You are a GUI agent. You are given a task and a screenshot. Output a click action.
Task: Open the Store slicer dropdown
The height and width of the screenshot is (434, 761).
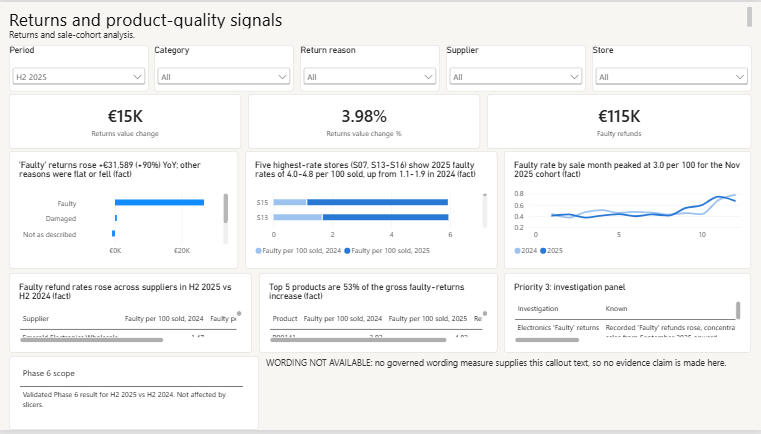pos(671,77)
